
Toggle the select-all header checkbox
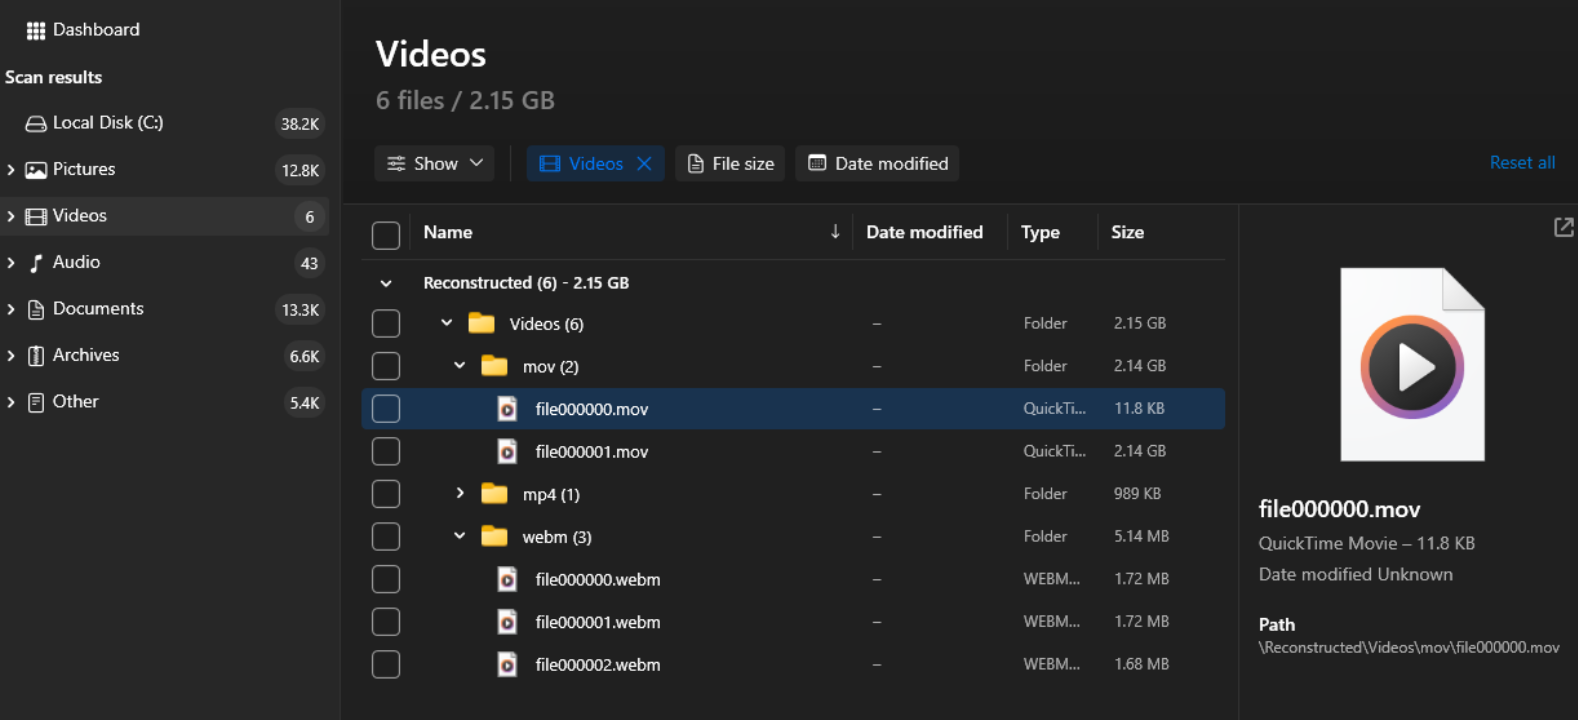click(386, 235)
